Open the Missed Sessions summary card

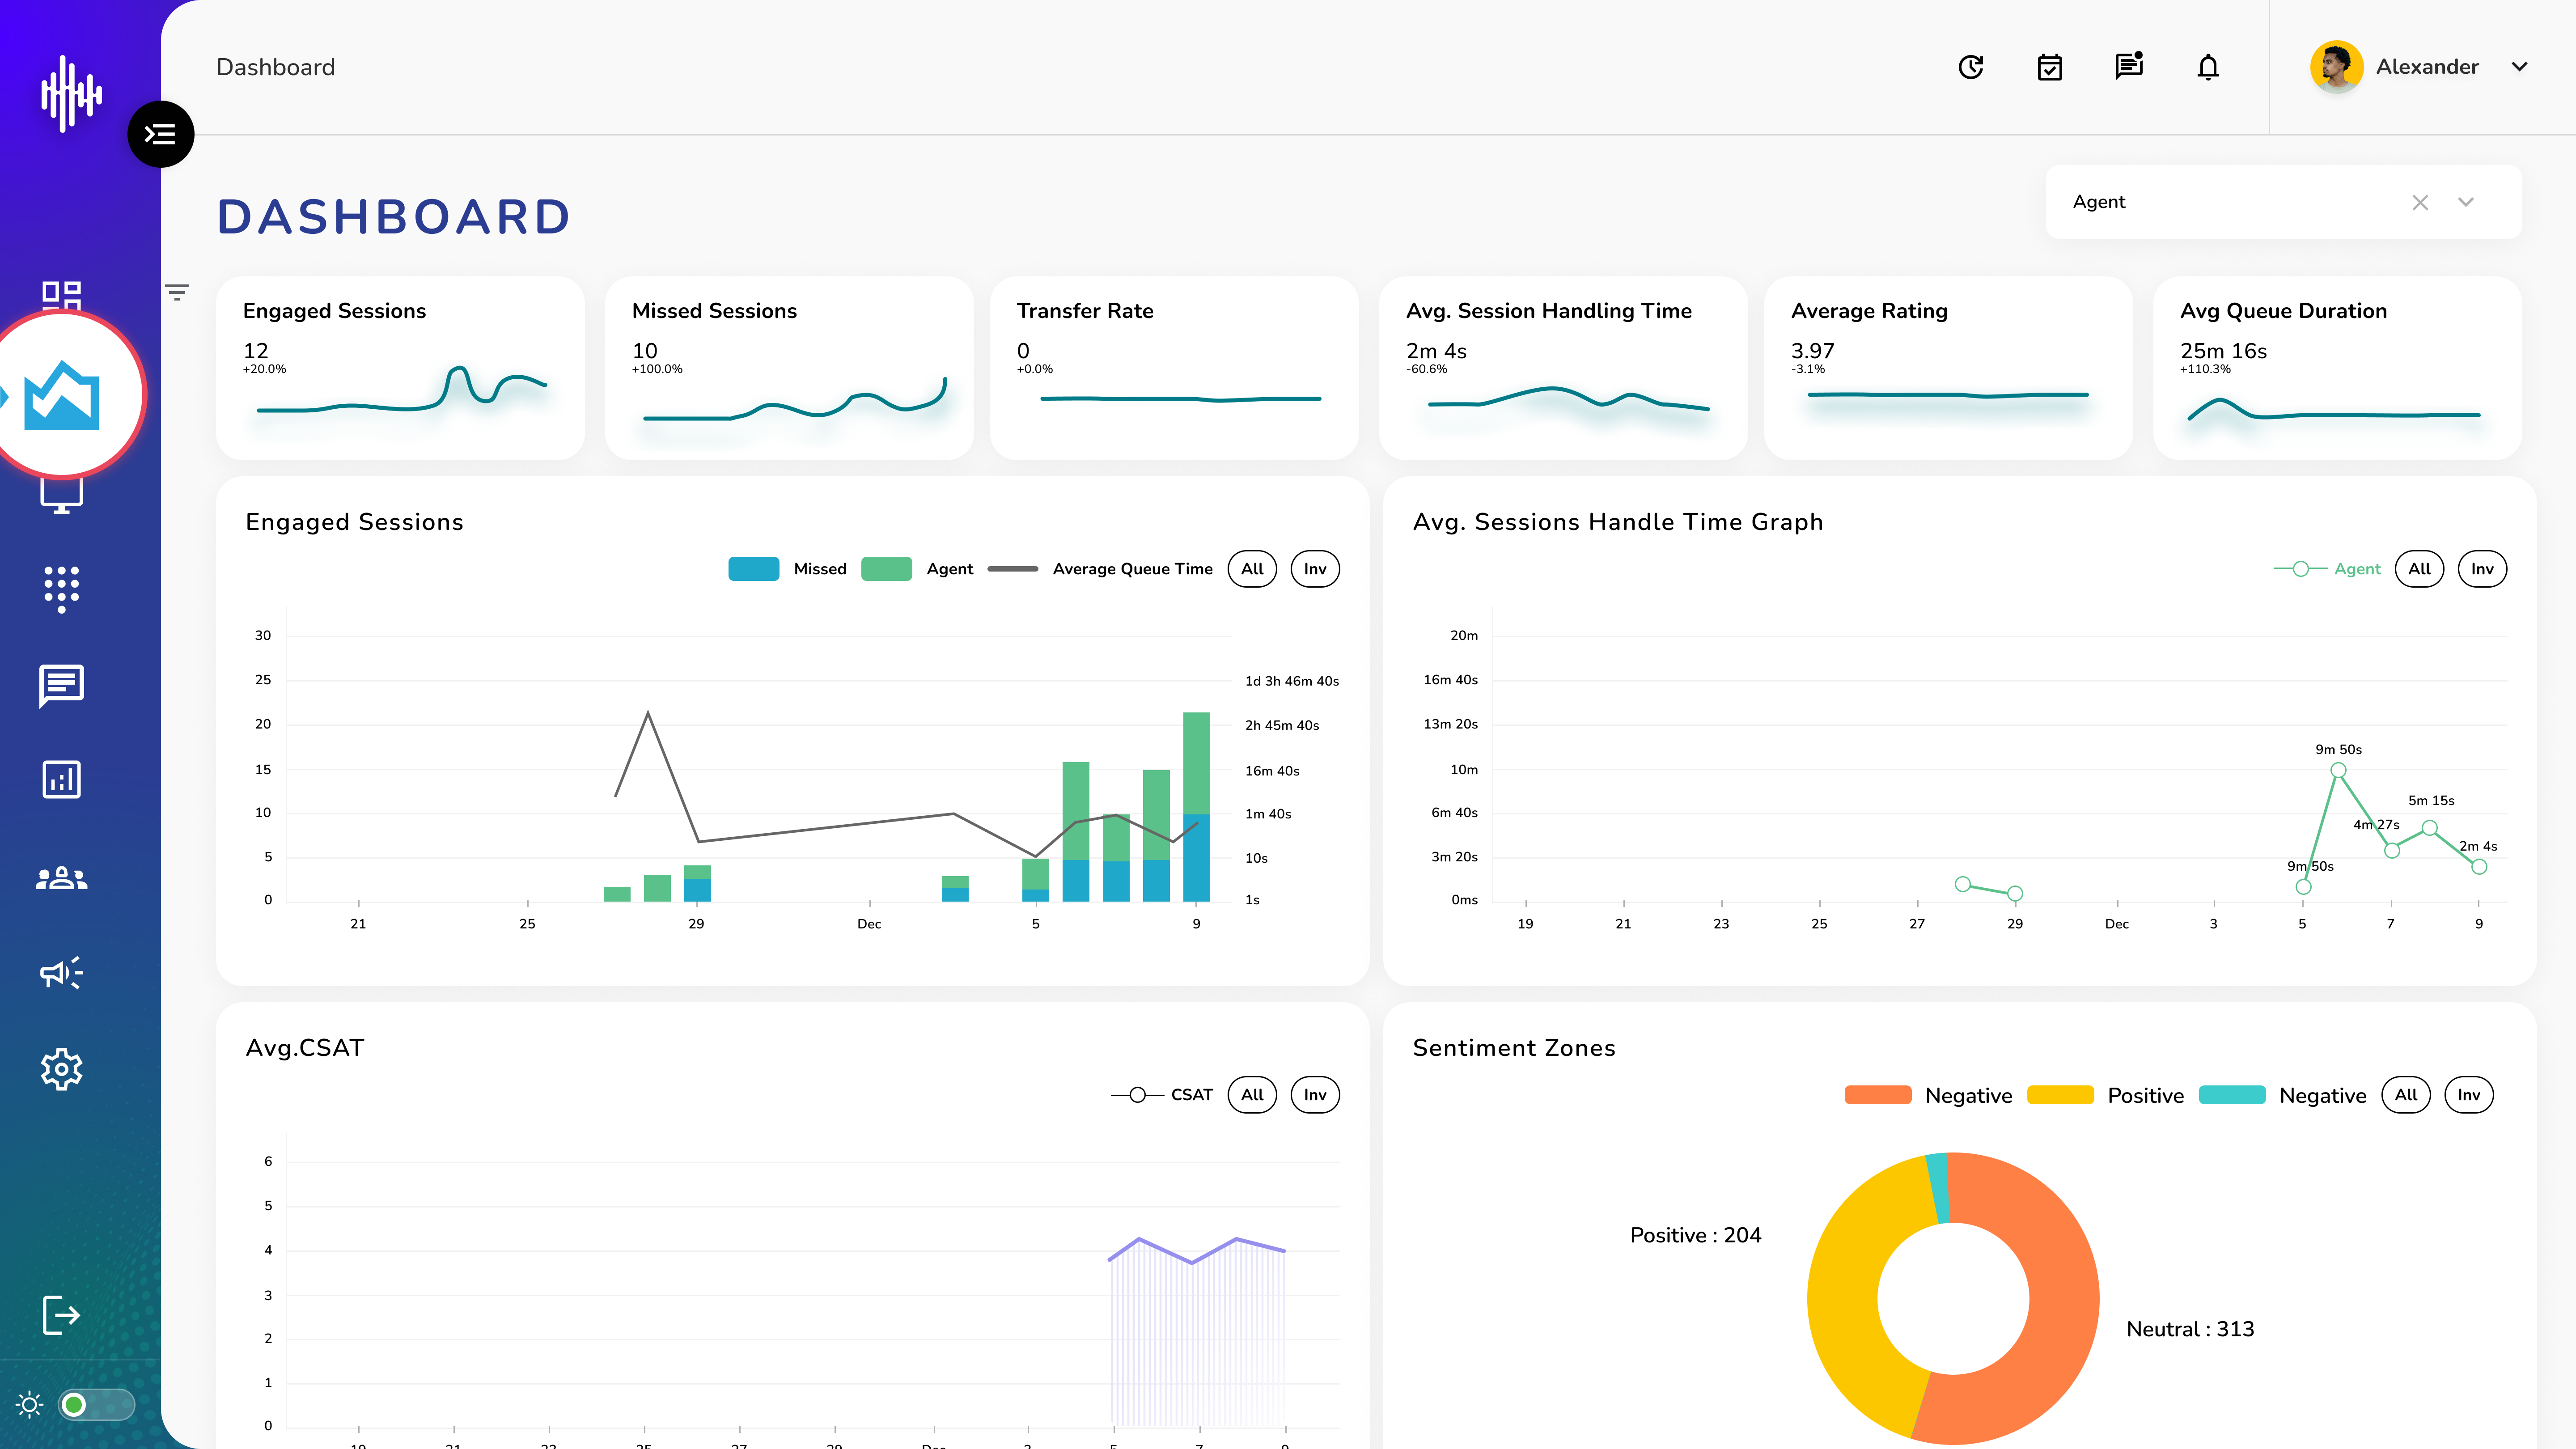[x=789, y=368]
